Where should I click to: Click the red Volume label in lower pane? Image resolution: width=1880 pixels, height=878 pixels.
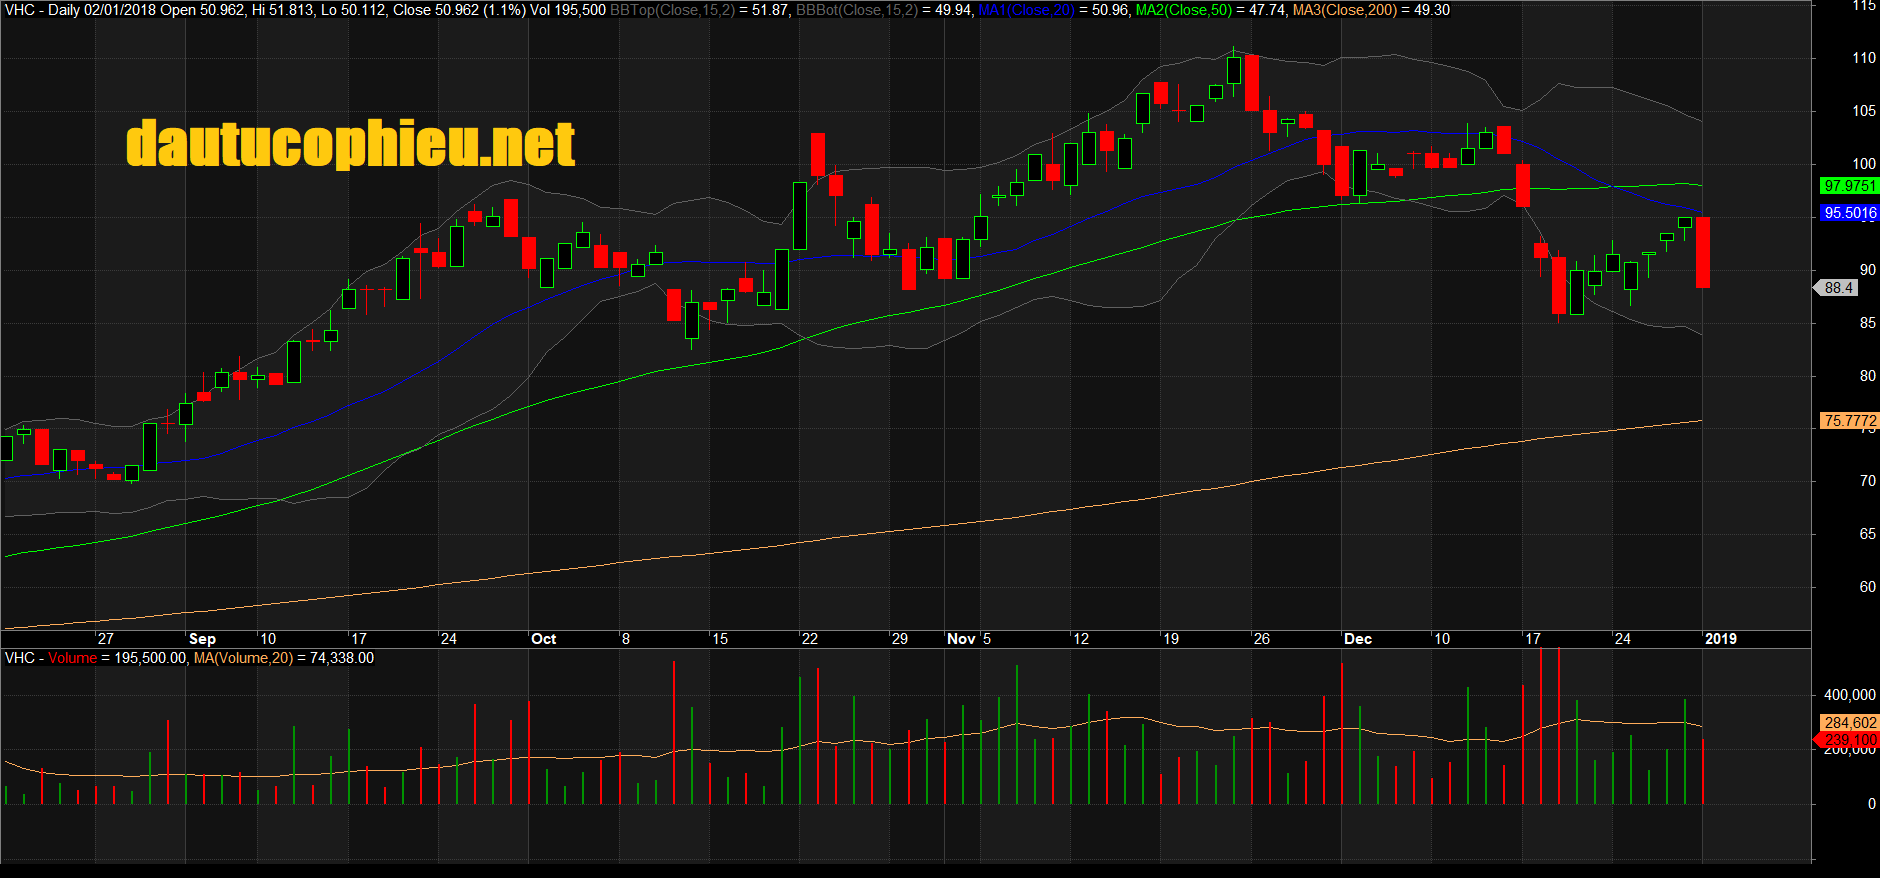click(x=72, y=658)
